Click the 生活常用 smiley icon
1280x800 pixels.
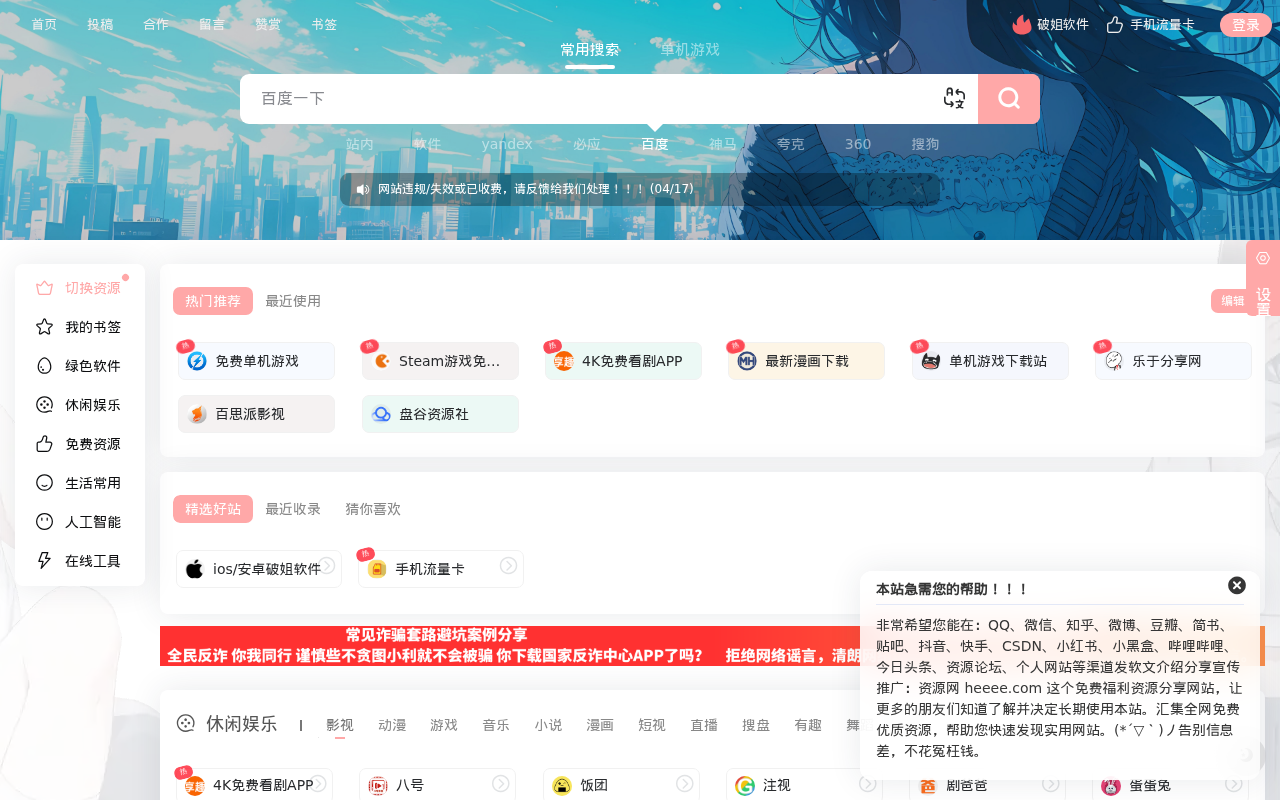[44, 483]
